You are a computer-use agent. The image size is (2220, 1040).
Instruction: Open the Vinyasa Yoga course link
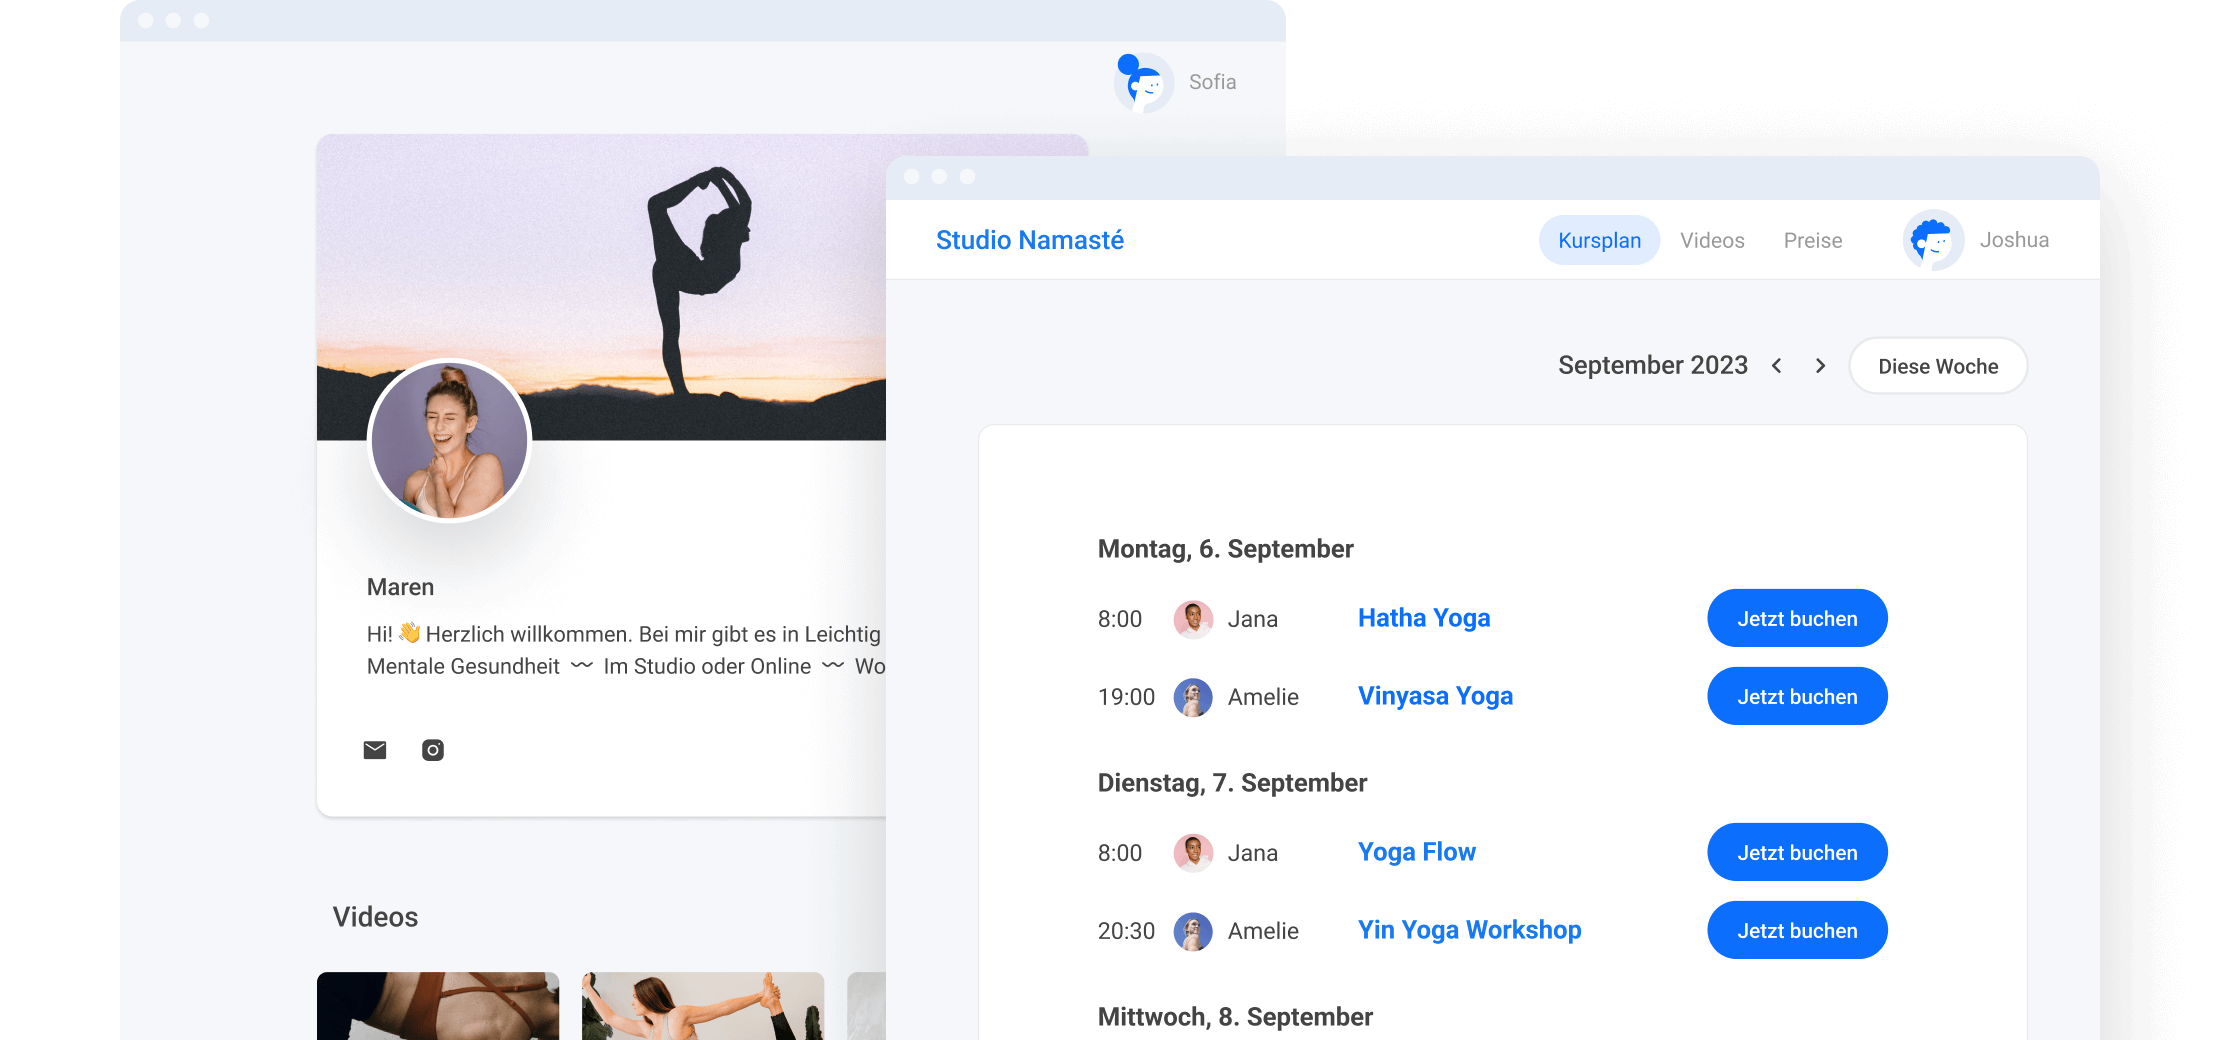tap(1435, 696)
